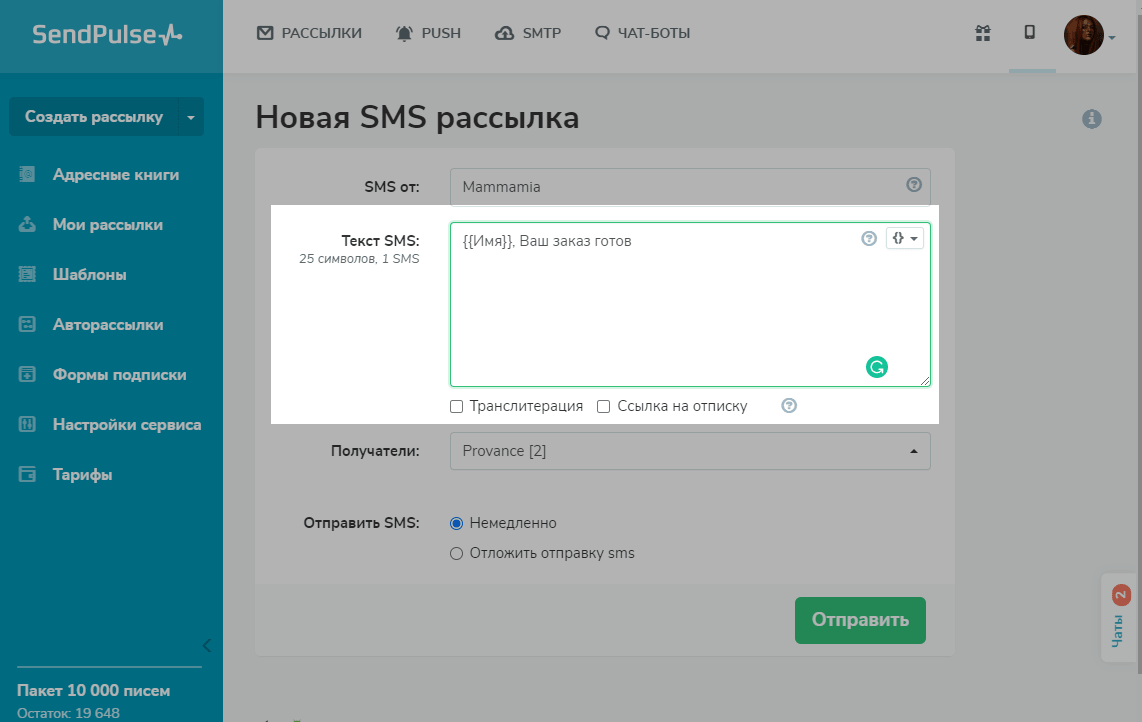Click into the SMS text area
The width and height of the screenshot is (1142, 722).
(x=660, y=310)
